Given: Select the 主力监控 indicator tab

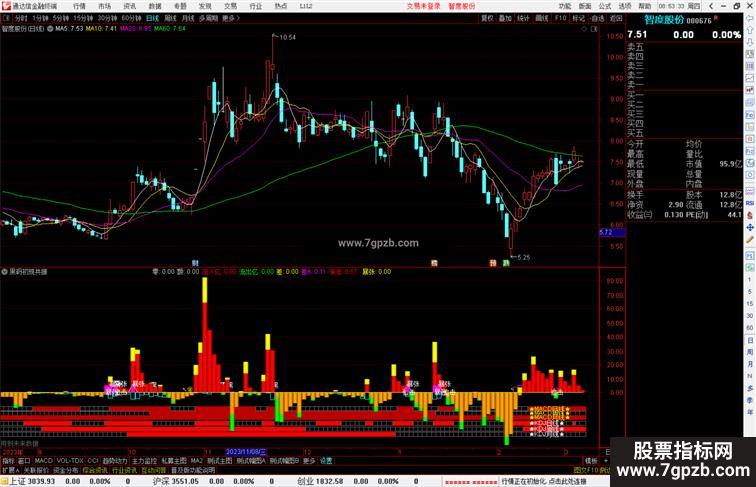Looking at the screenshot, I should coord(144,461).
